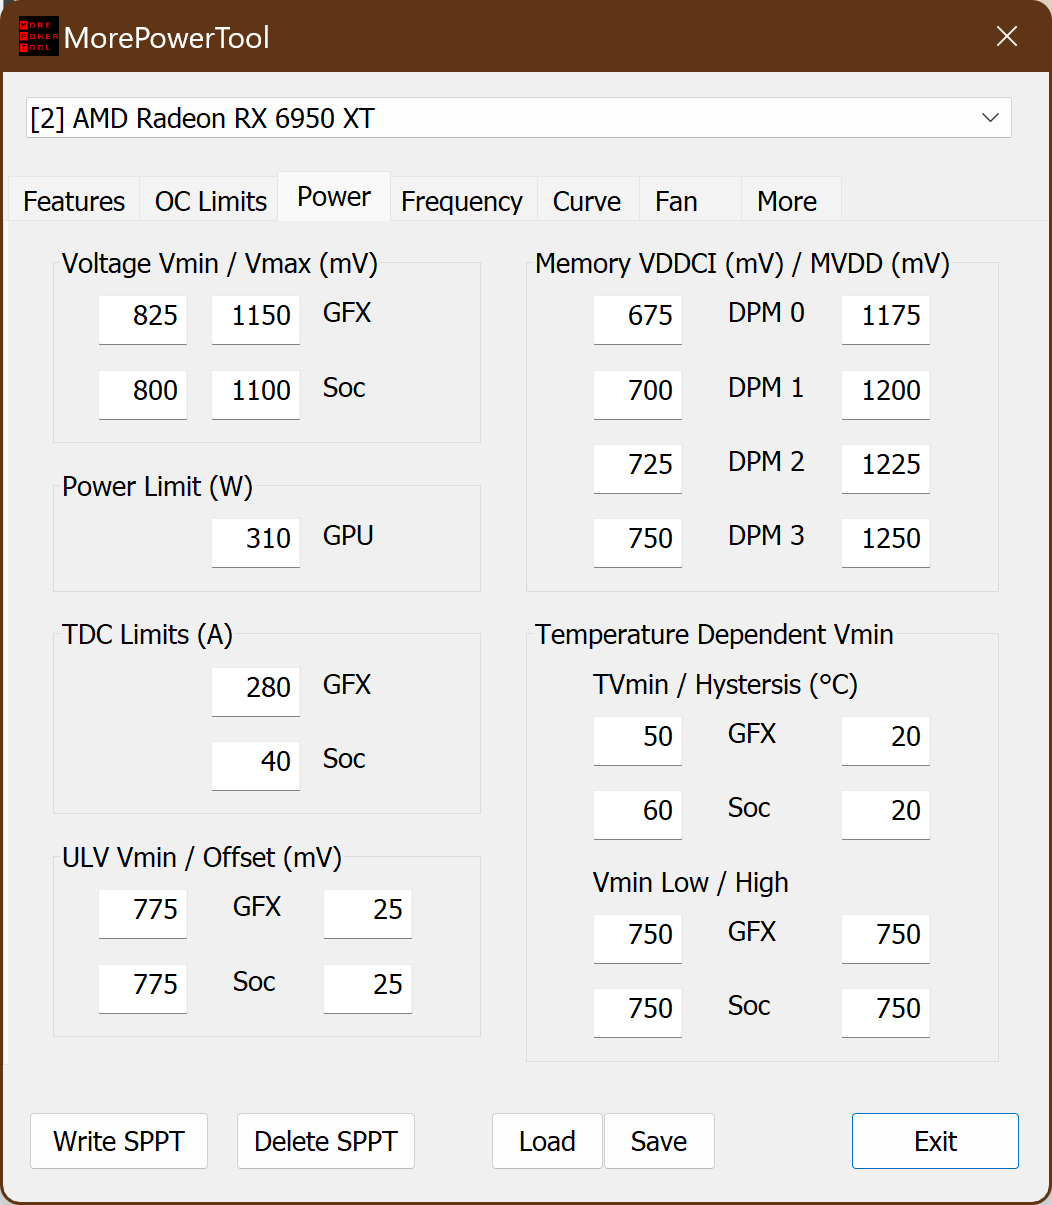
Task: Focus DPM 1 MVDD field 1200
Action: point(886,394)
